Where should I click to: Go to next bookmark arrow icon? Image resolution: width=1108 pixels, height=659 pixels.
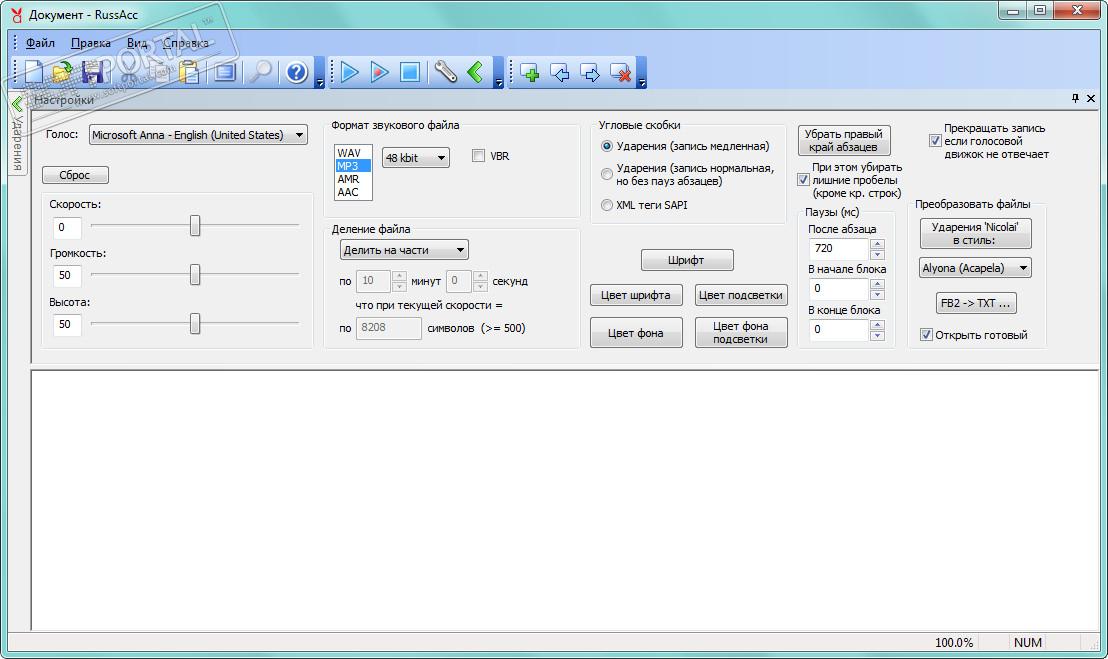(x=590, y=73)
